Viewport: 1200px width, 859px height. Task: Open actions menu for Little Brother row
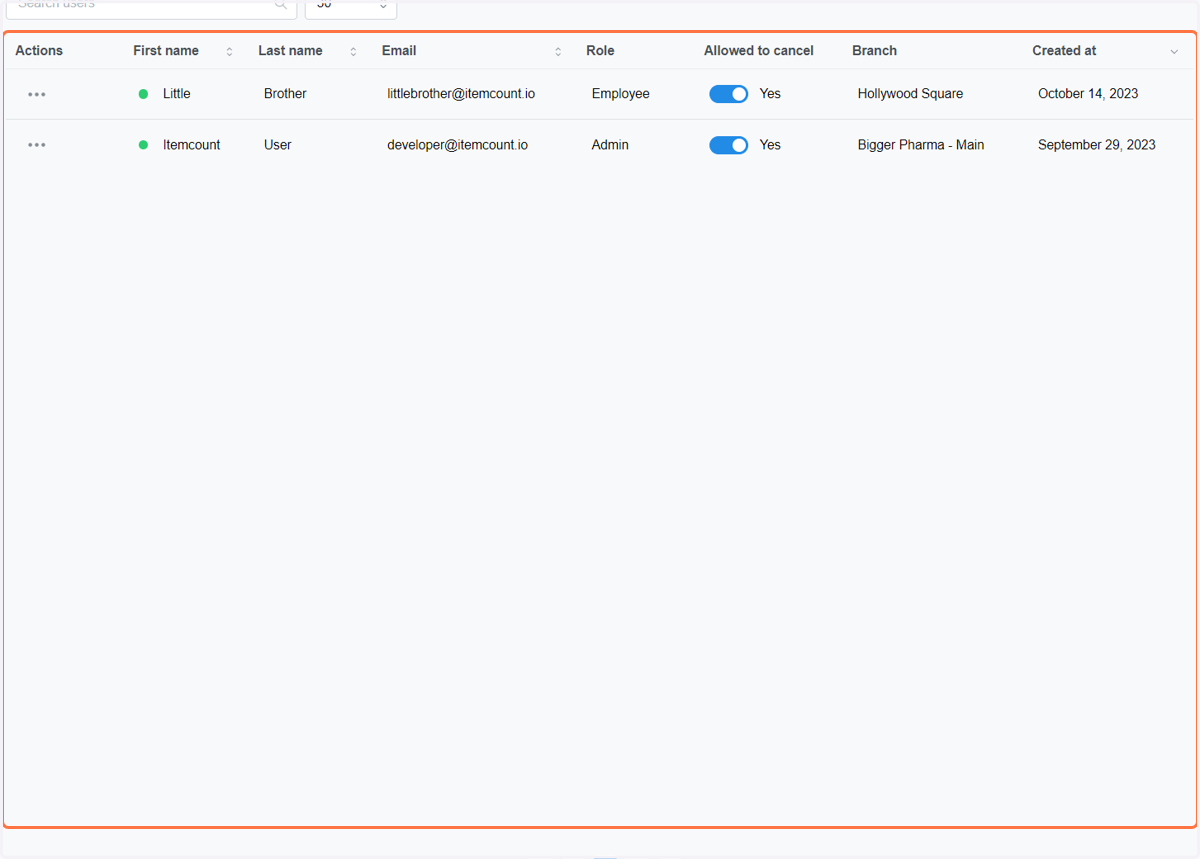click(x=37, y=94)
